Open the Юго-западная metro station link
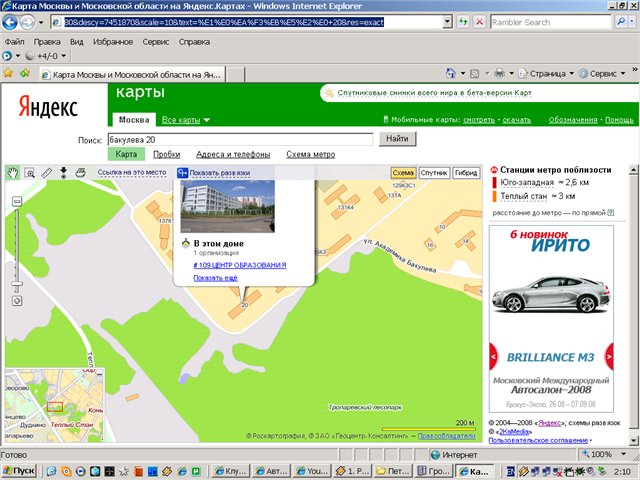 (x=527, y=182)
